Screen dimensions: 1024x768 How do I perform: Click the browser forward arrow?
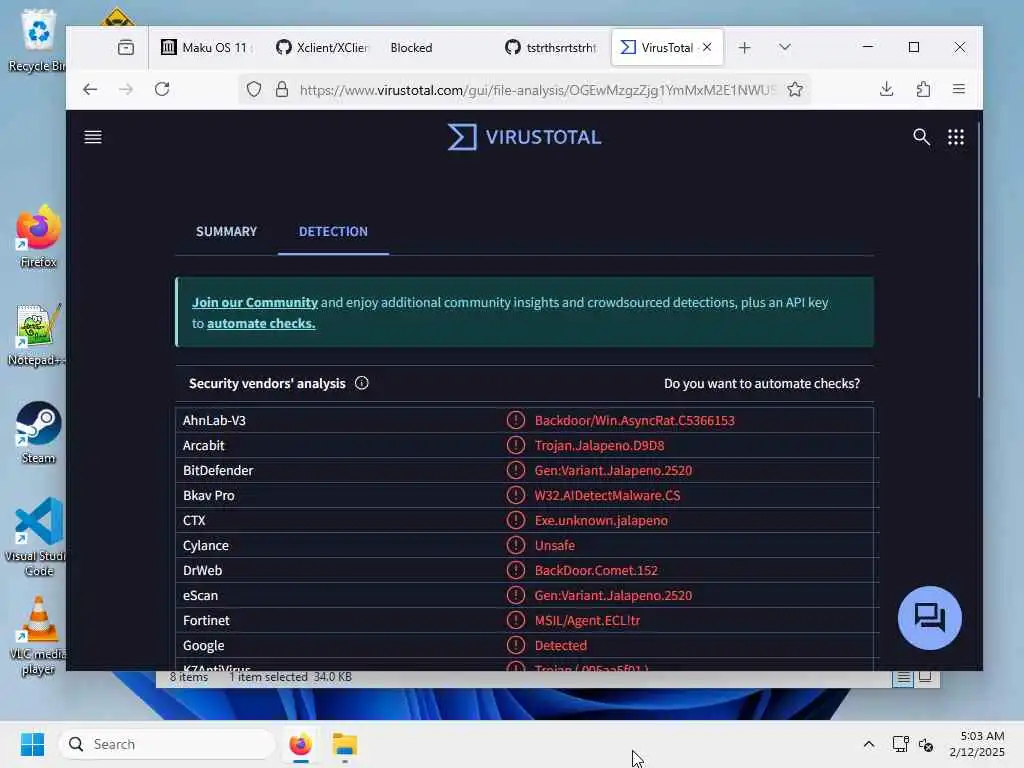tap(126, 89)
